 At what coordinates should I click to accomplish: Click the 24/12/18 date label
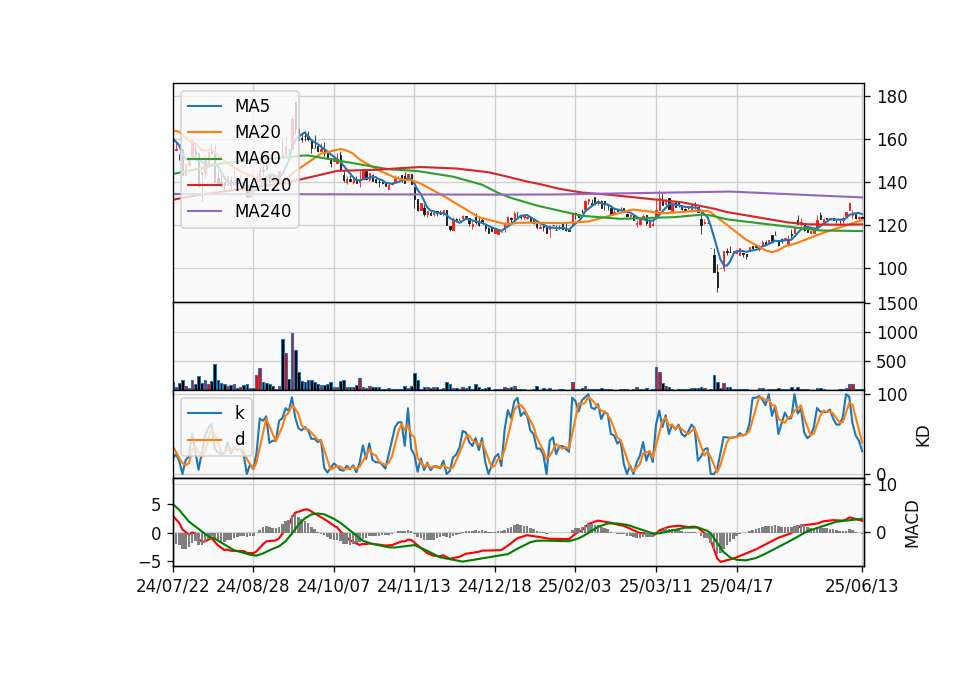(495, 586)
